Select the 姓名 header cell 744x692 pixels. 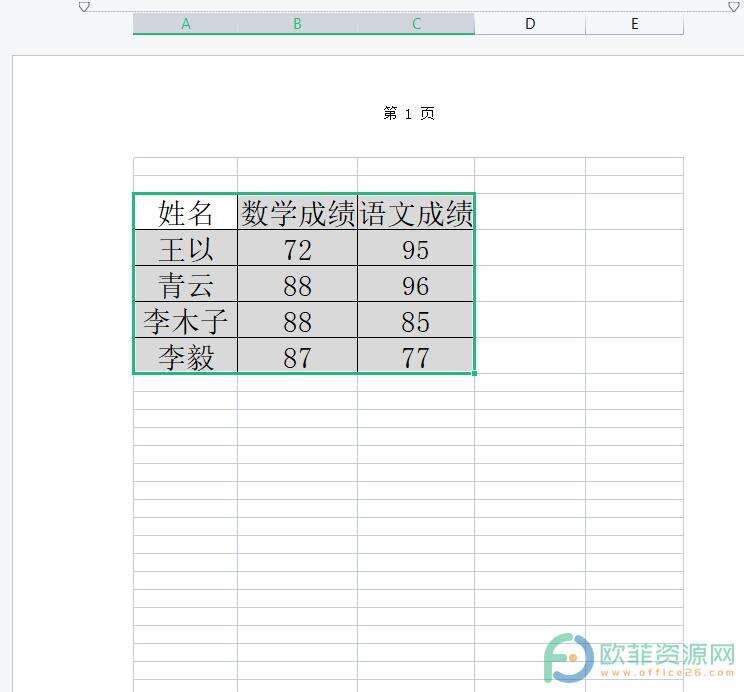point(186,212)
